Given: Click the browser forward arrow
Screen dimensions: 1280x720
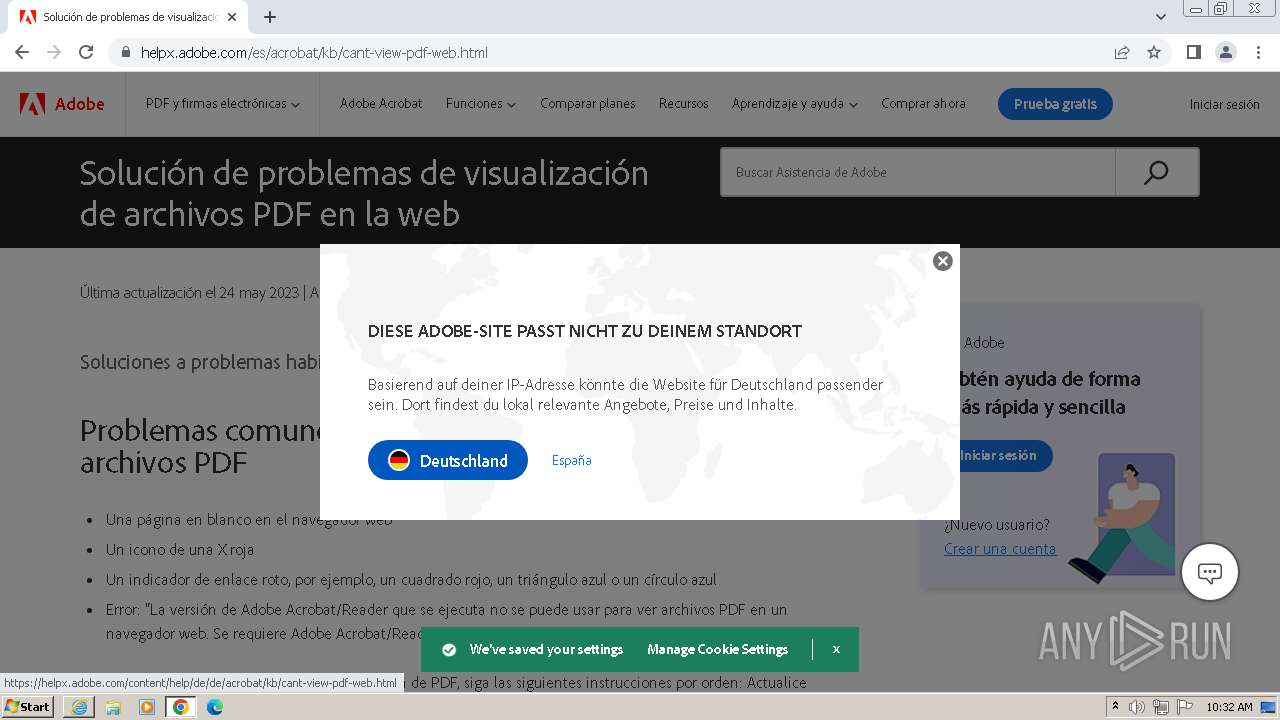Looking at the screenshot, I should 54,52.
